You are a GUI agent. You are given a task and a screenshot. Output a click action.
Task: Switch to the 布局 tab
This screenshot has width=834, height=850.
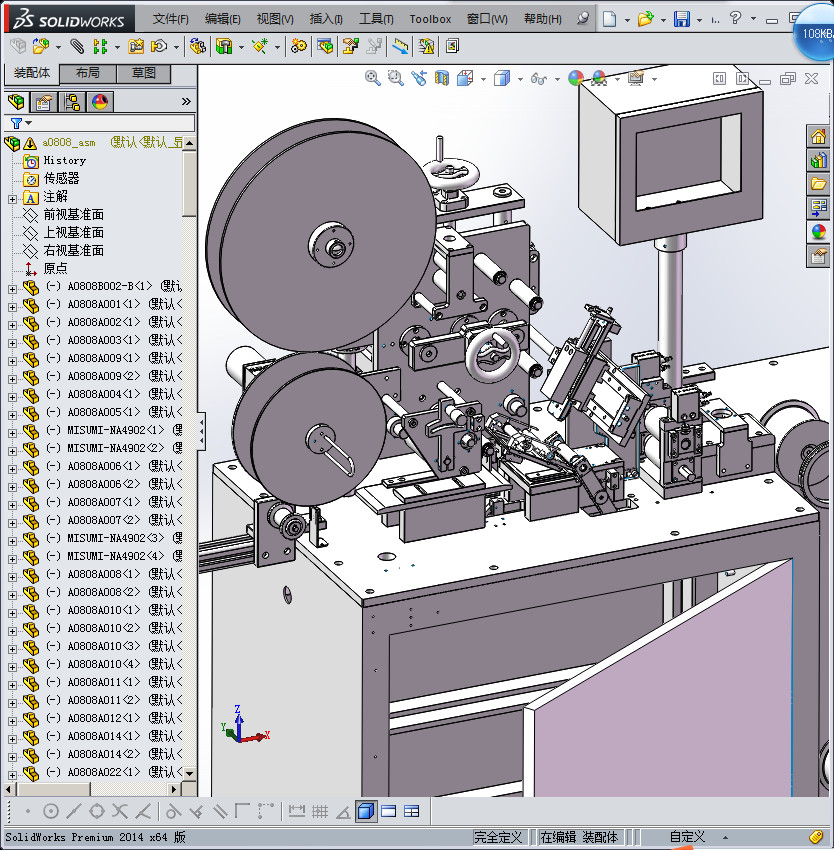87,74
